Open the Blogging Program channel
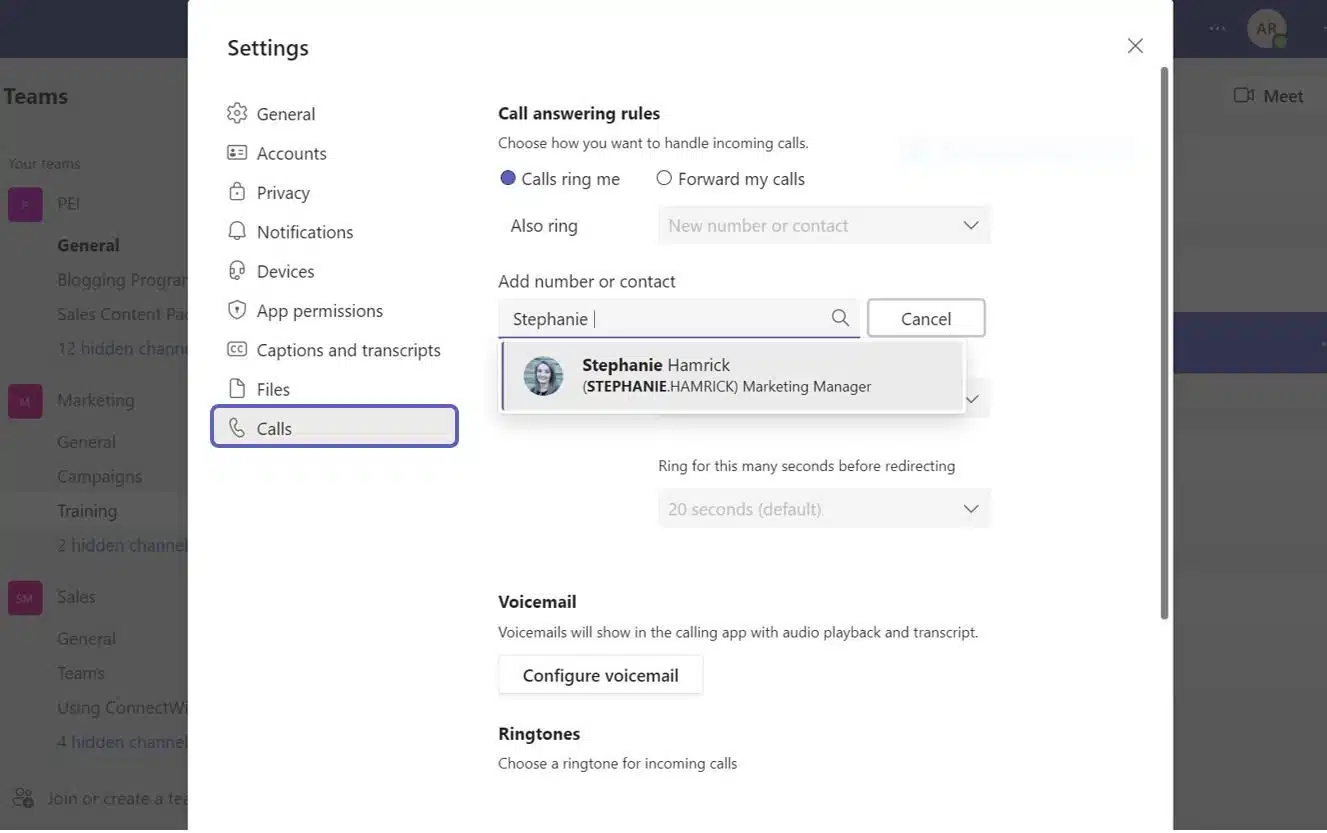Viewport: 1327px width, 833px height. point(122,279)
